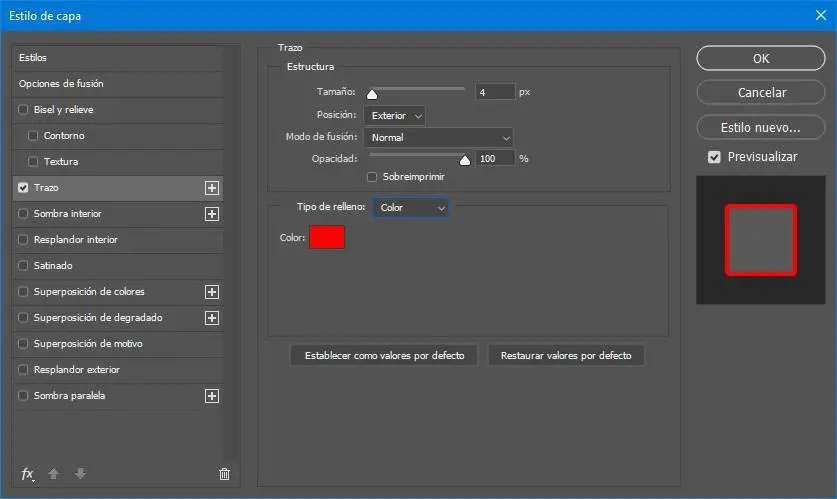Uncheck the Trazo effect checkbox
Screen dimensions: 837x499
tap(23, 187)
